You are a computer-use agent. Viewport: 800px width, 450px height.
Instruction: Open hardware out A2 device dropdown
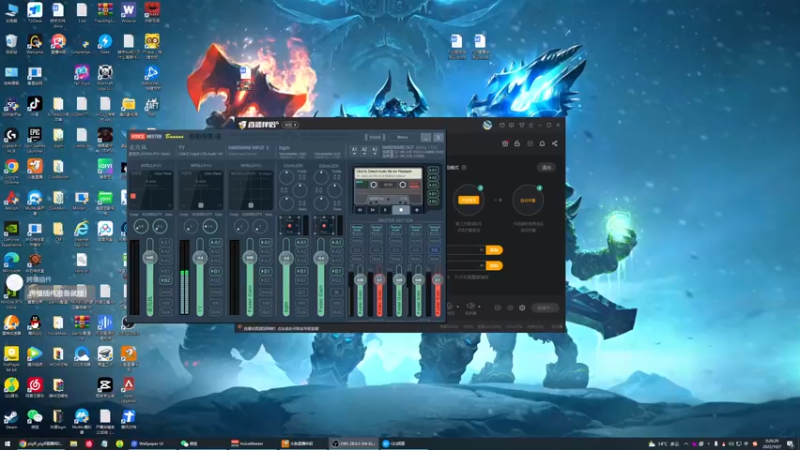coord(364,150)
